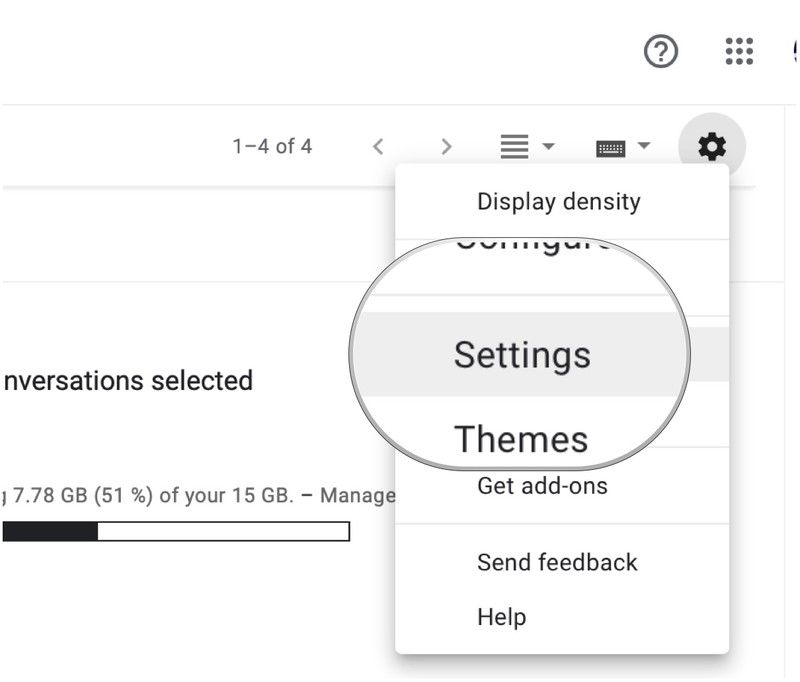Open the keyboard input tools dropdown arrow

[x=644, y=146]
